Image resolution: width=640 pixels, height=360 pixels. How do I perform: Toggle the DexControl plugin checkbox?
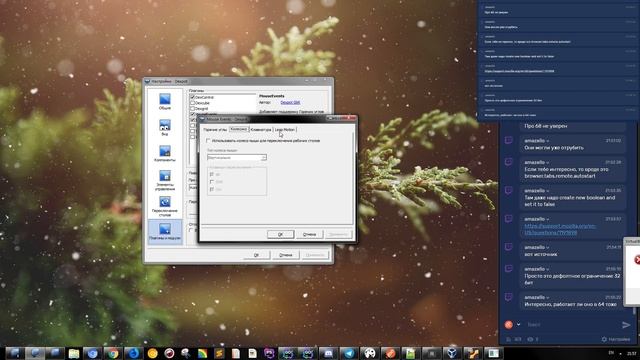pyautogui.click(x=193, y=97)
